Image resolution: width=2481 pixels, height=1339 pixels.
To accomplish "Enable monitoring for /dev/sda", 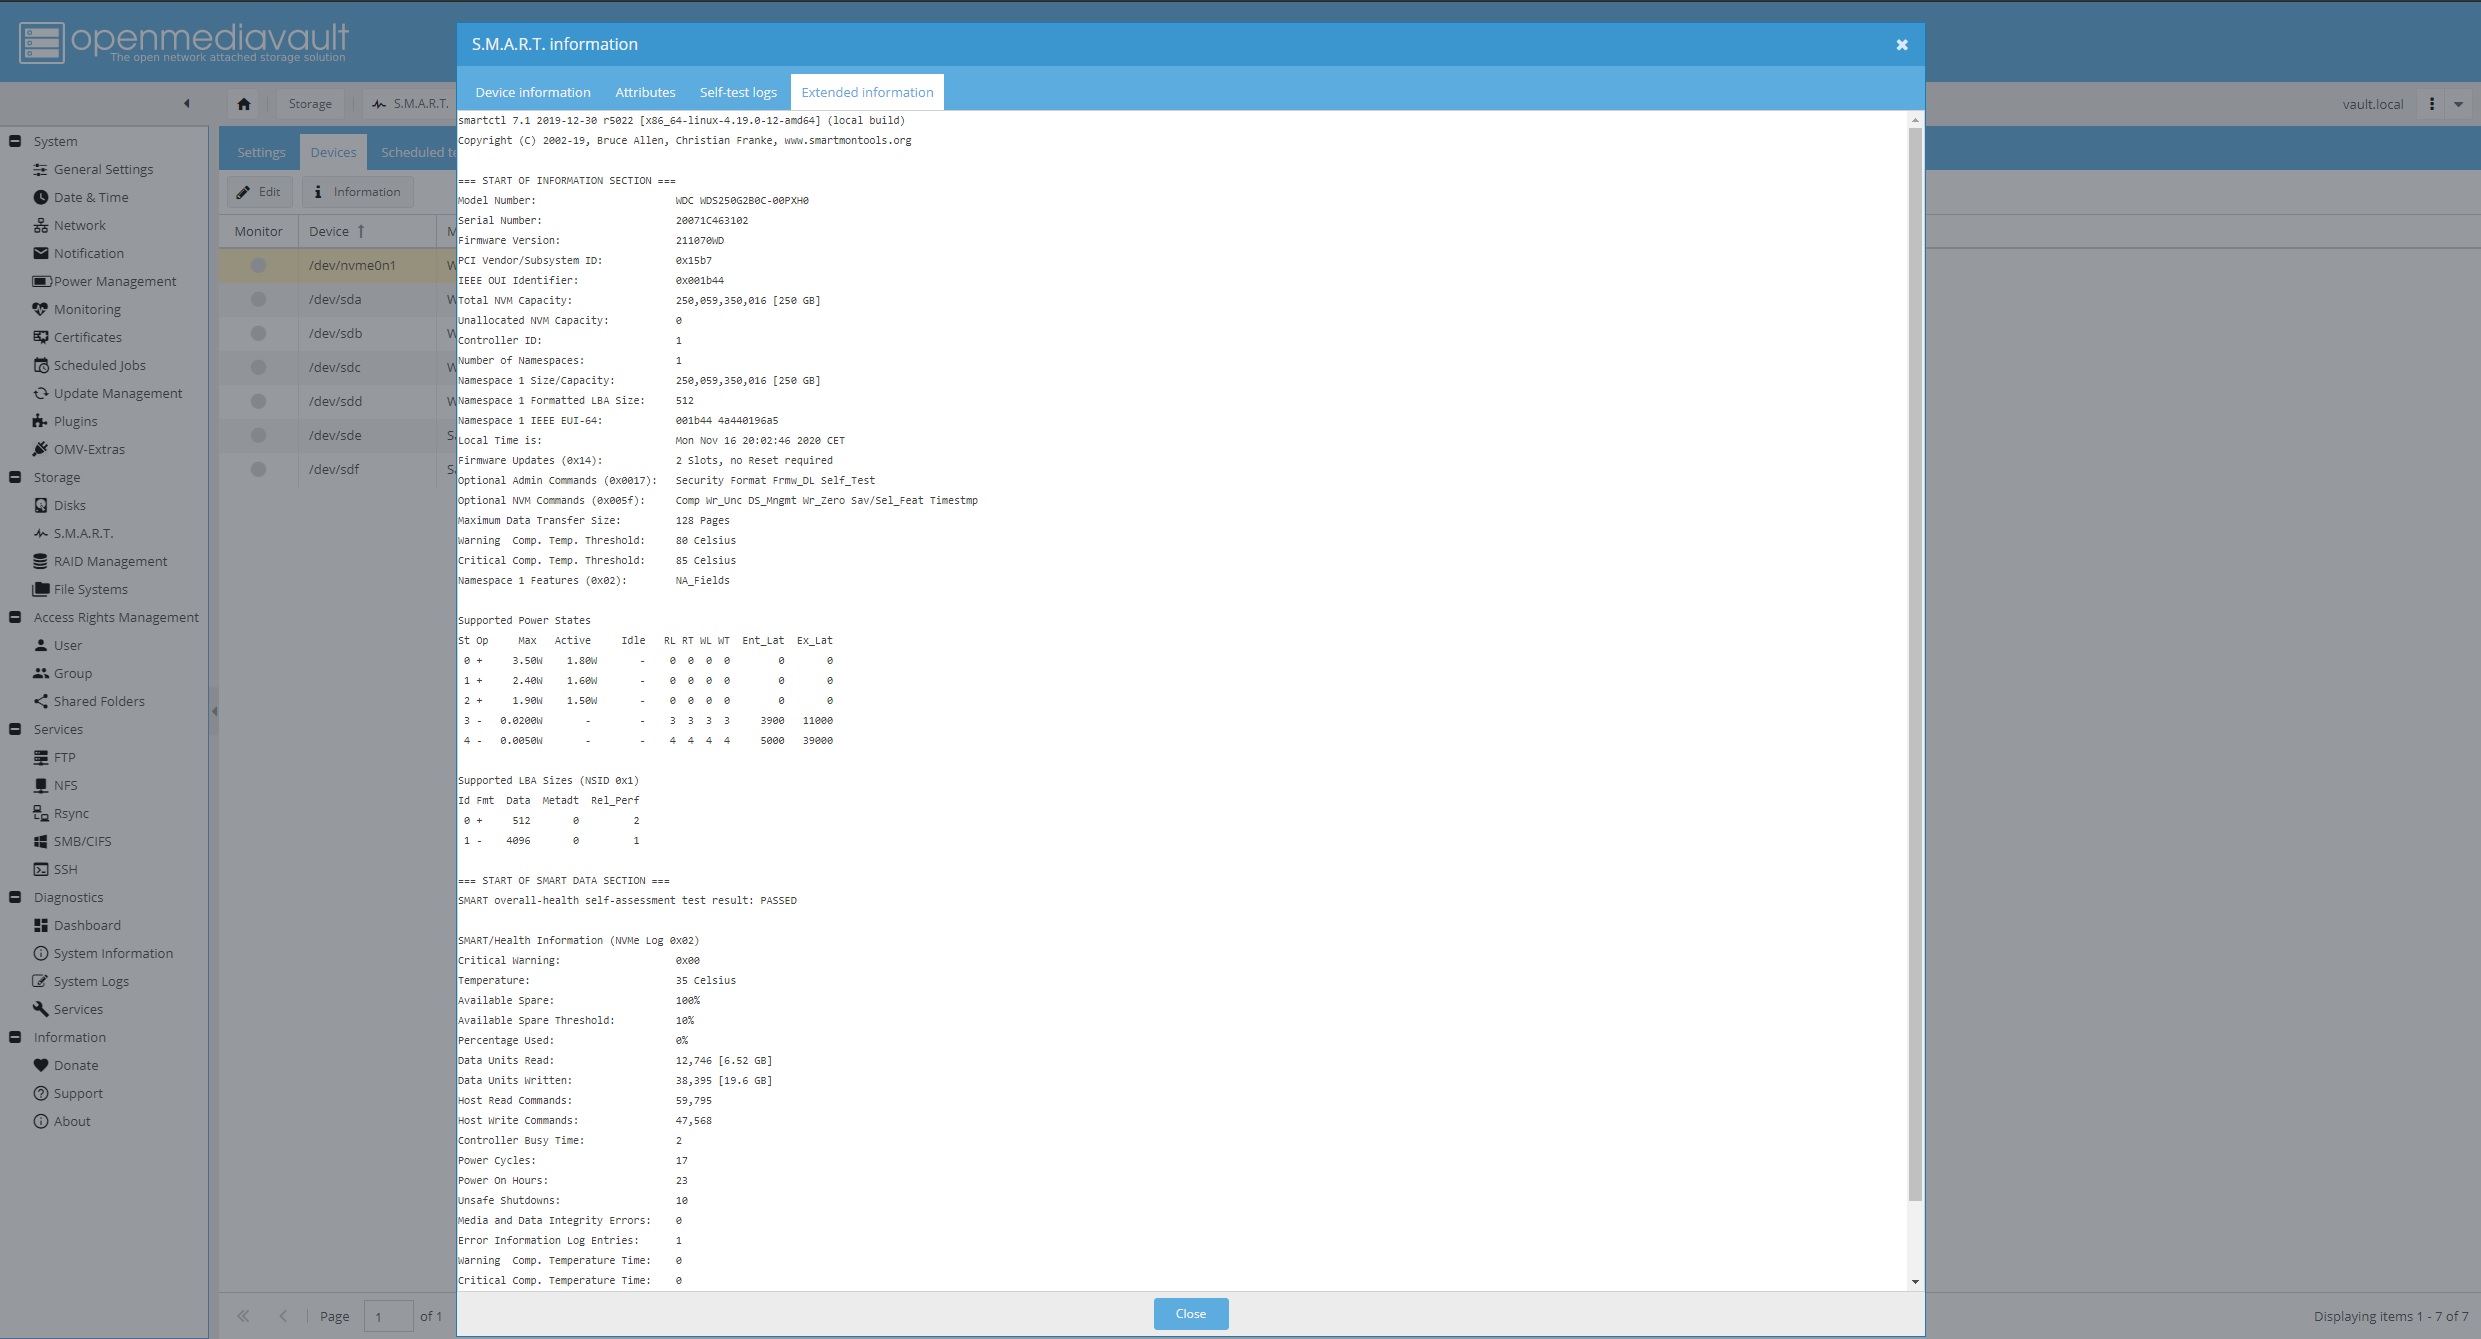I will [x=258, y=299].
